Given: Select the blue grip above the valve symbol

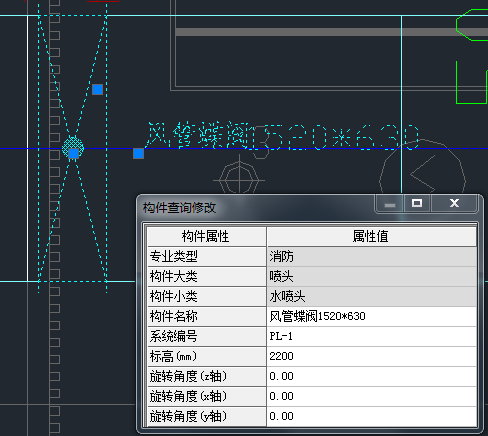Looking at the screenshot, I should (97, 89).
